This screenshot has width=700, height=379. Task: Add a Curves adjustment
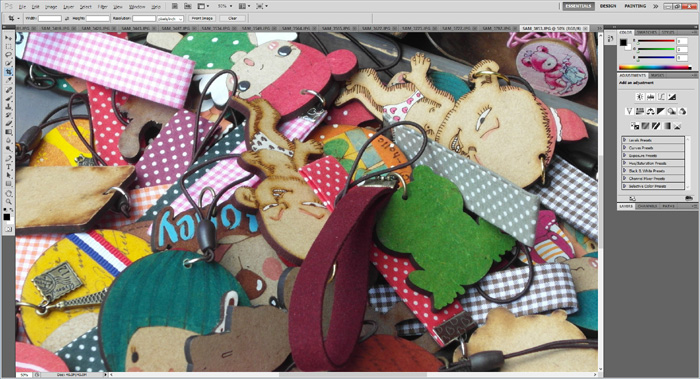[661, 96]
